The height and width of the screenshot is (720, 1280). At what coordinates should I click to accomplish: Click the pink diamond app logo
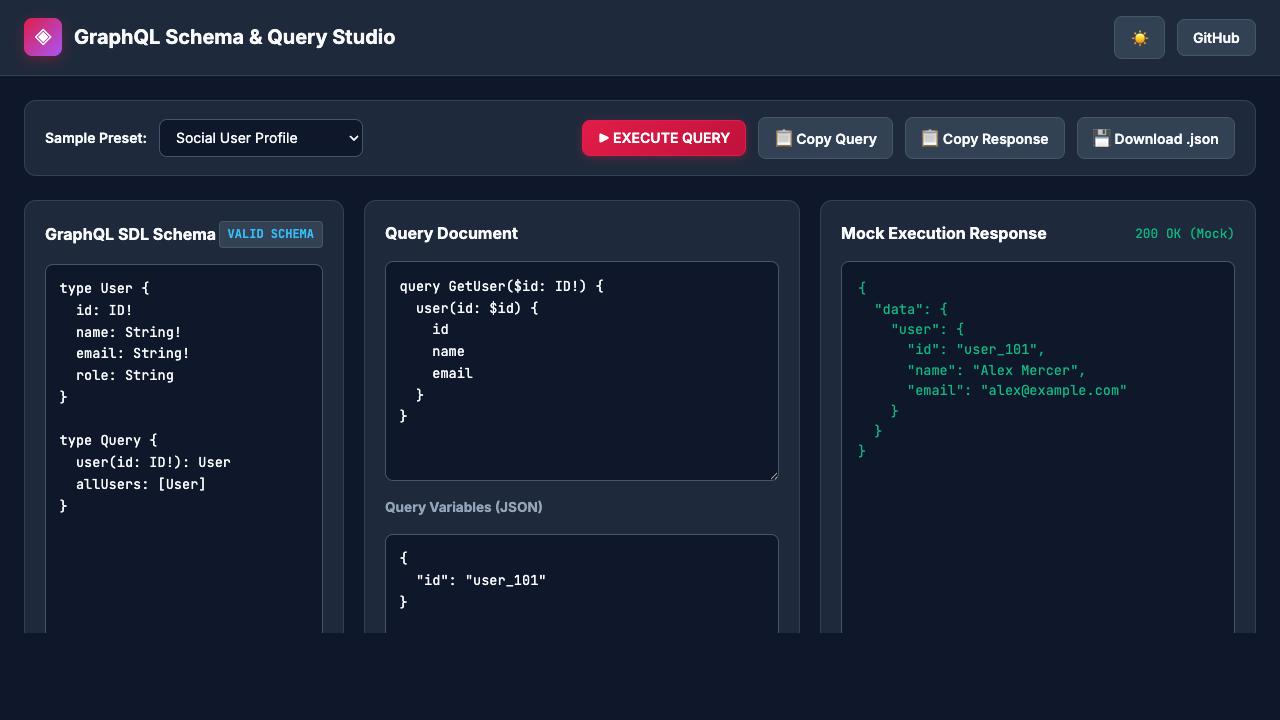point(43,37)
